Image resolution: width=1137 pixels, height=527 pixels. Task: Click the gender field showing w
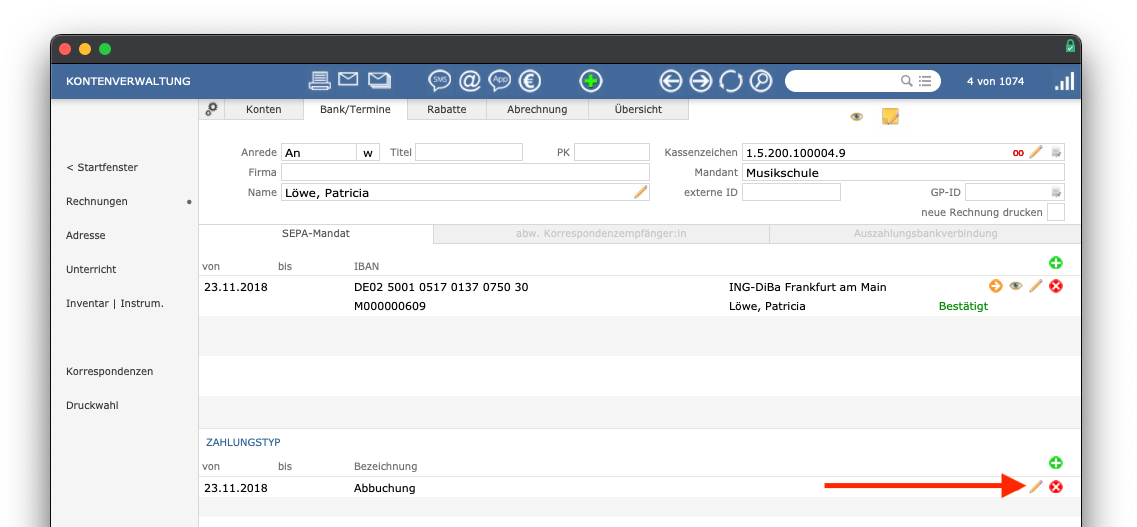368,152
